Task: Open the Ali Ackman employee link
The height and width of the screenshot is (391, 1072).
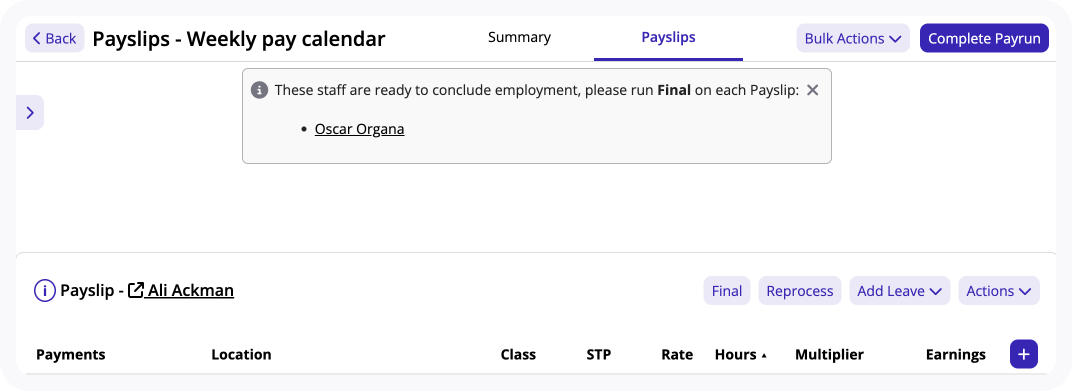Action: coord(191,291)
